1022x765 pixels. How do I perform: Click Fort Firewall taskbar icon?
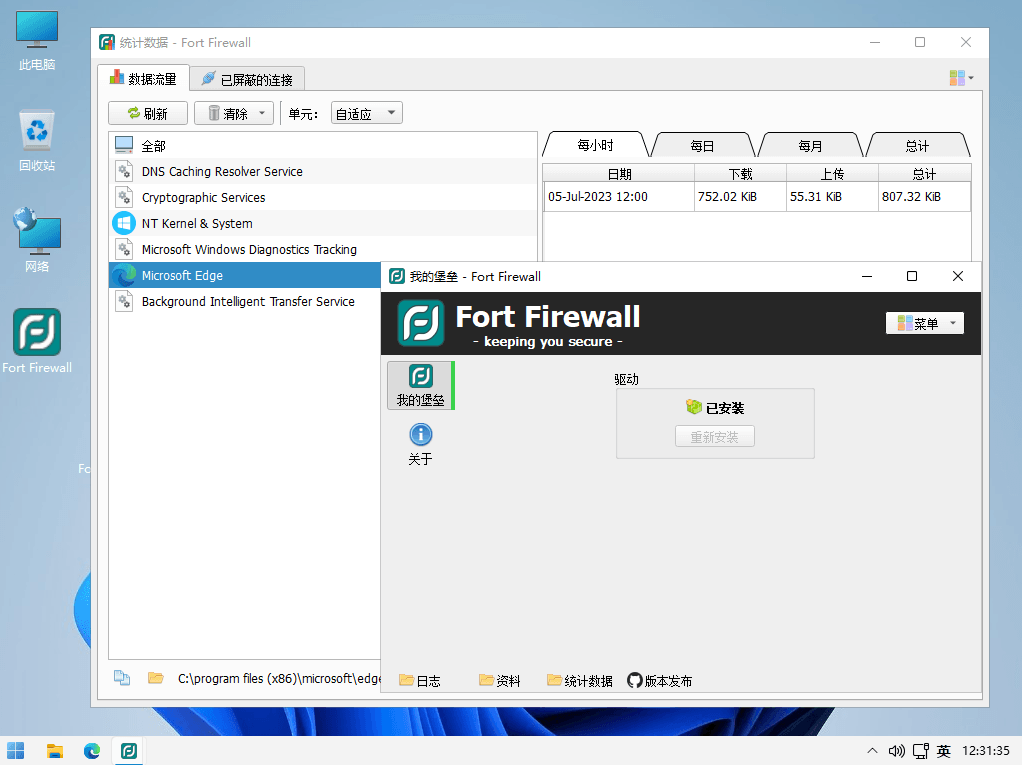tap(129, 751)
